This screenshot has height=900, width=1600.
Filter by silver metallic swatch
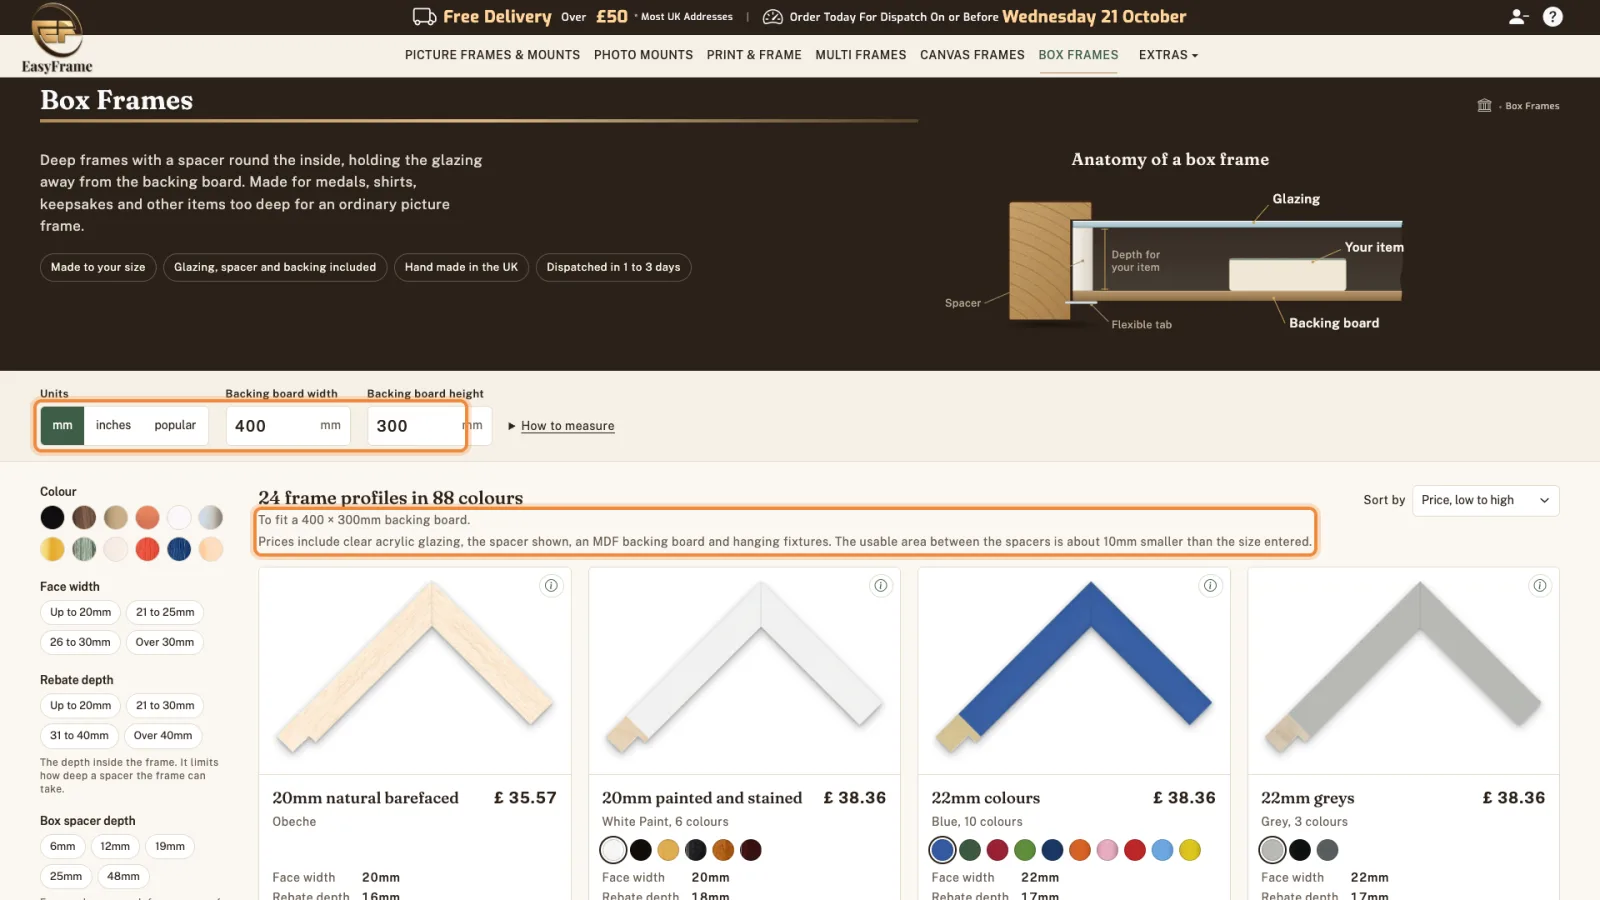211,517
